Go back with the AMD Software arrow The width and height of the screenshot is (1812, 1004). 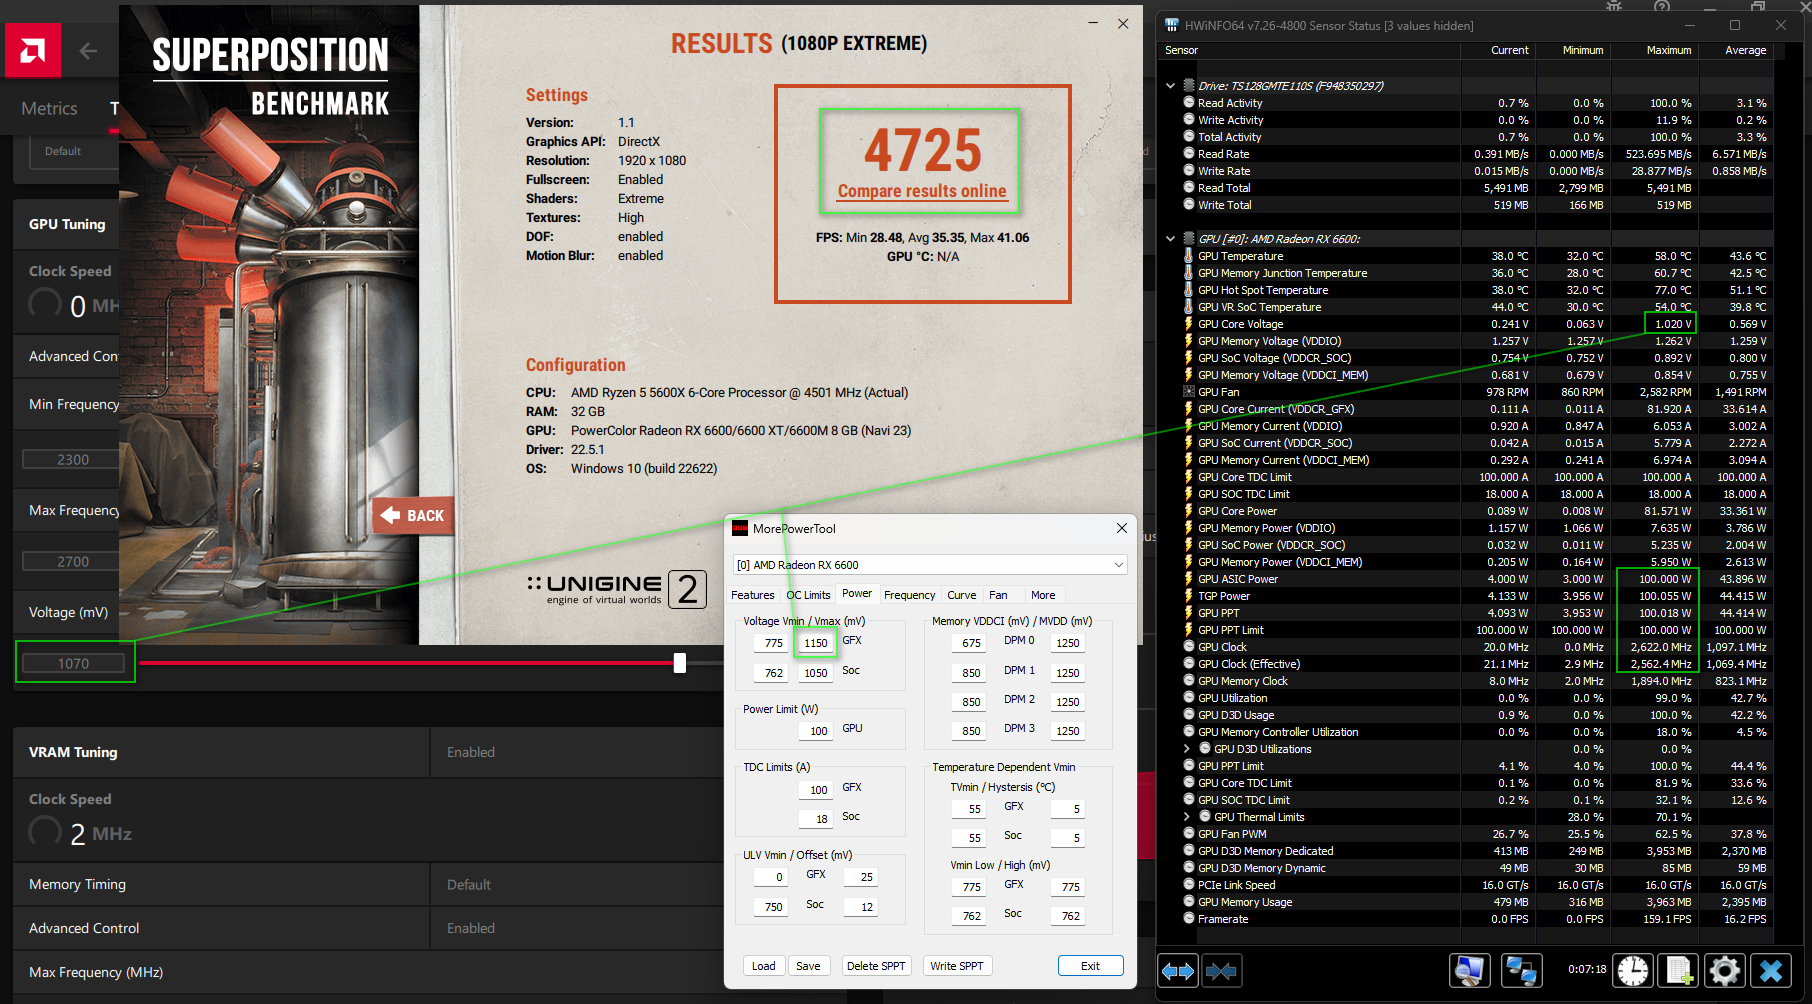[88, 51]
